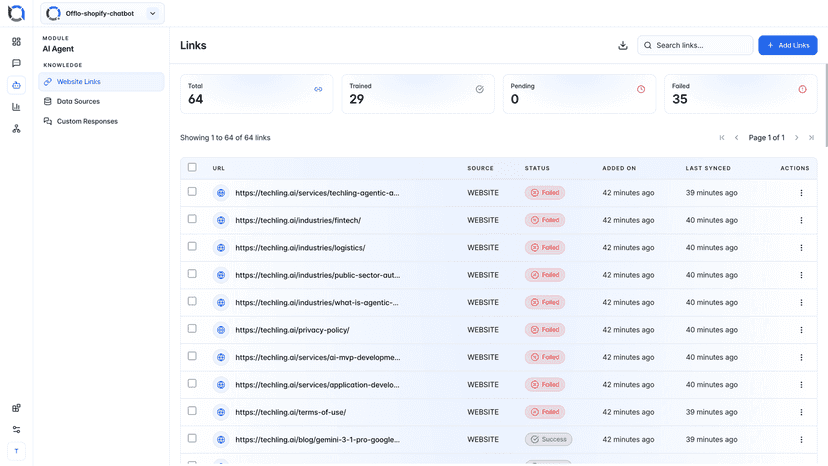The width and height of the screenshot is (828, 466).
Task: Go to previous page arrow
Action: point(737,138)
